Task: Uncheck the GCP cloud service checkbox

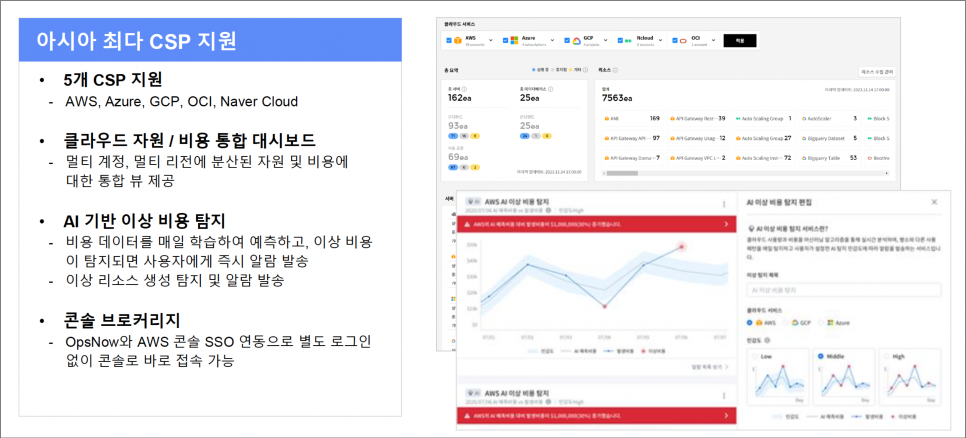Action: [x=567, y=41]
